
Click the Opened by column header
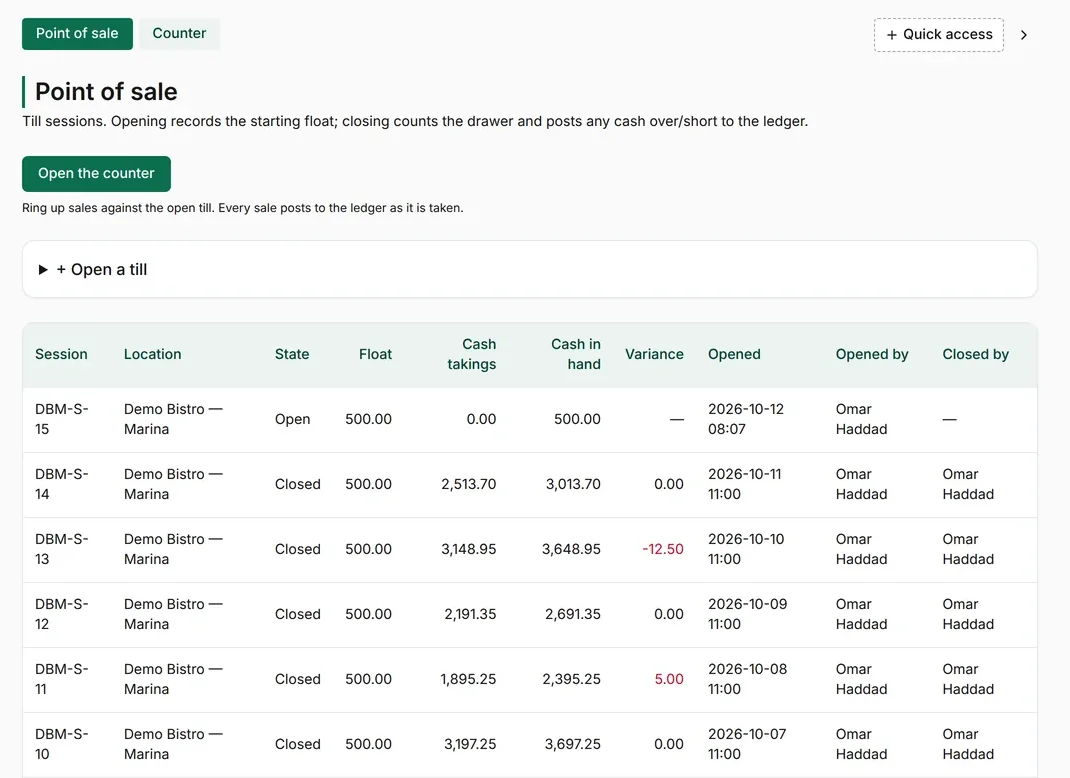point(872,354)
